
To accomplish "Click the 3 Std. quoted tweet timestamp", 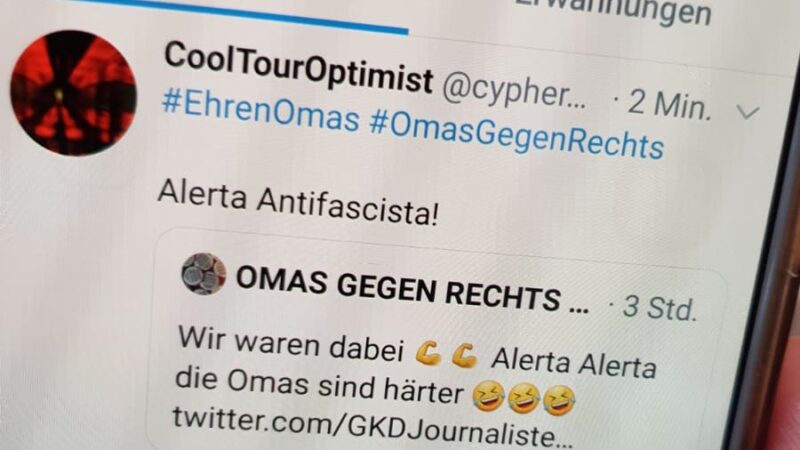I will click(653, 307).
